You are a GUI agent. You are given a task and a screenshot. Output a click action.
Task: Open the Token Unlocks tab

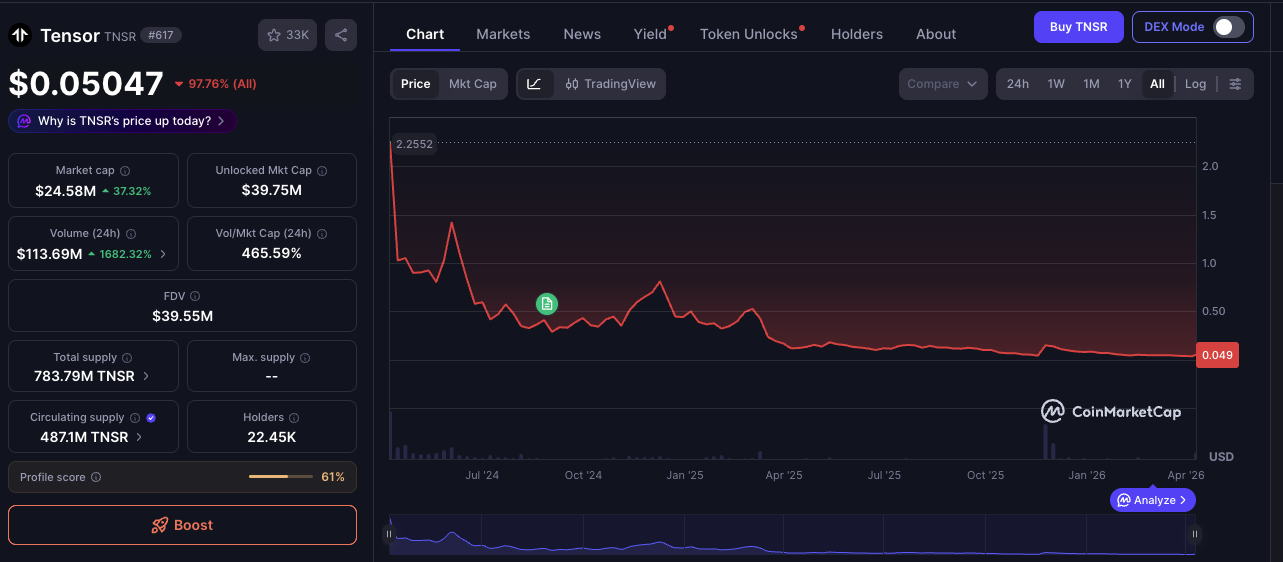click(749, 34)
